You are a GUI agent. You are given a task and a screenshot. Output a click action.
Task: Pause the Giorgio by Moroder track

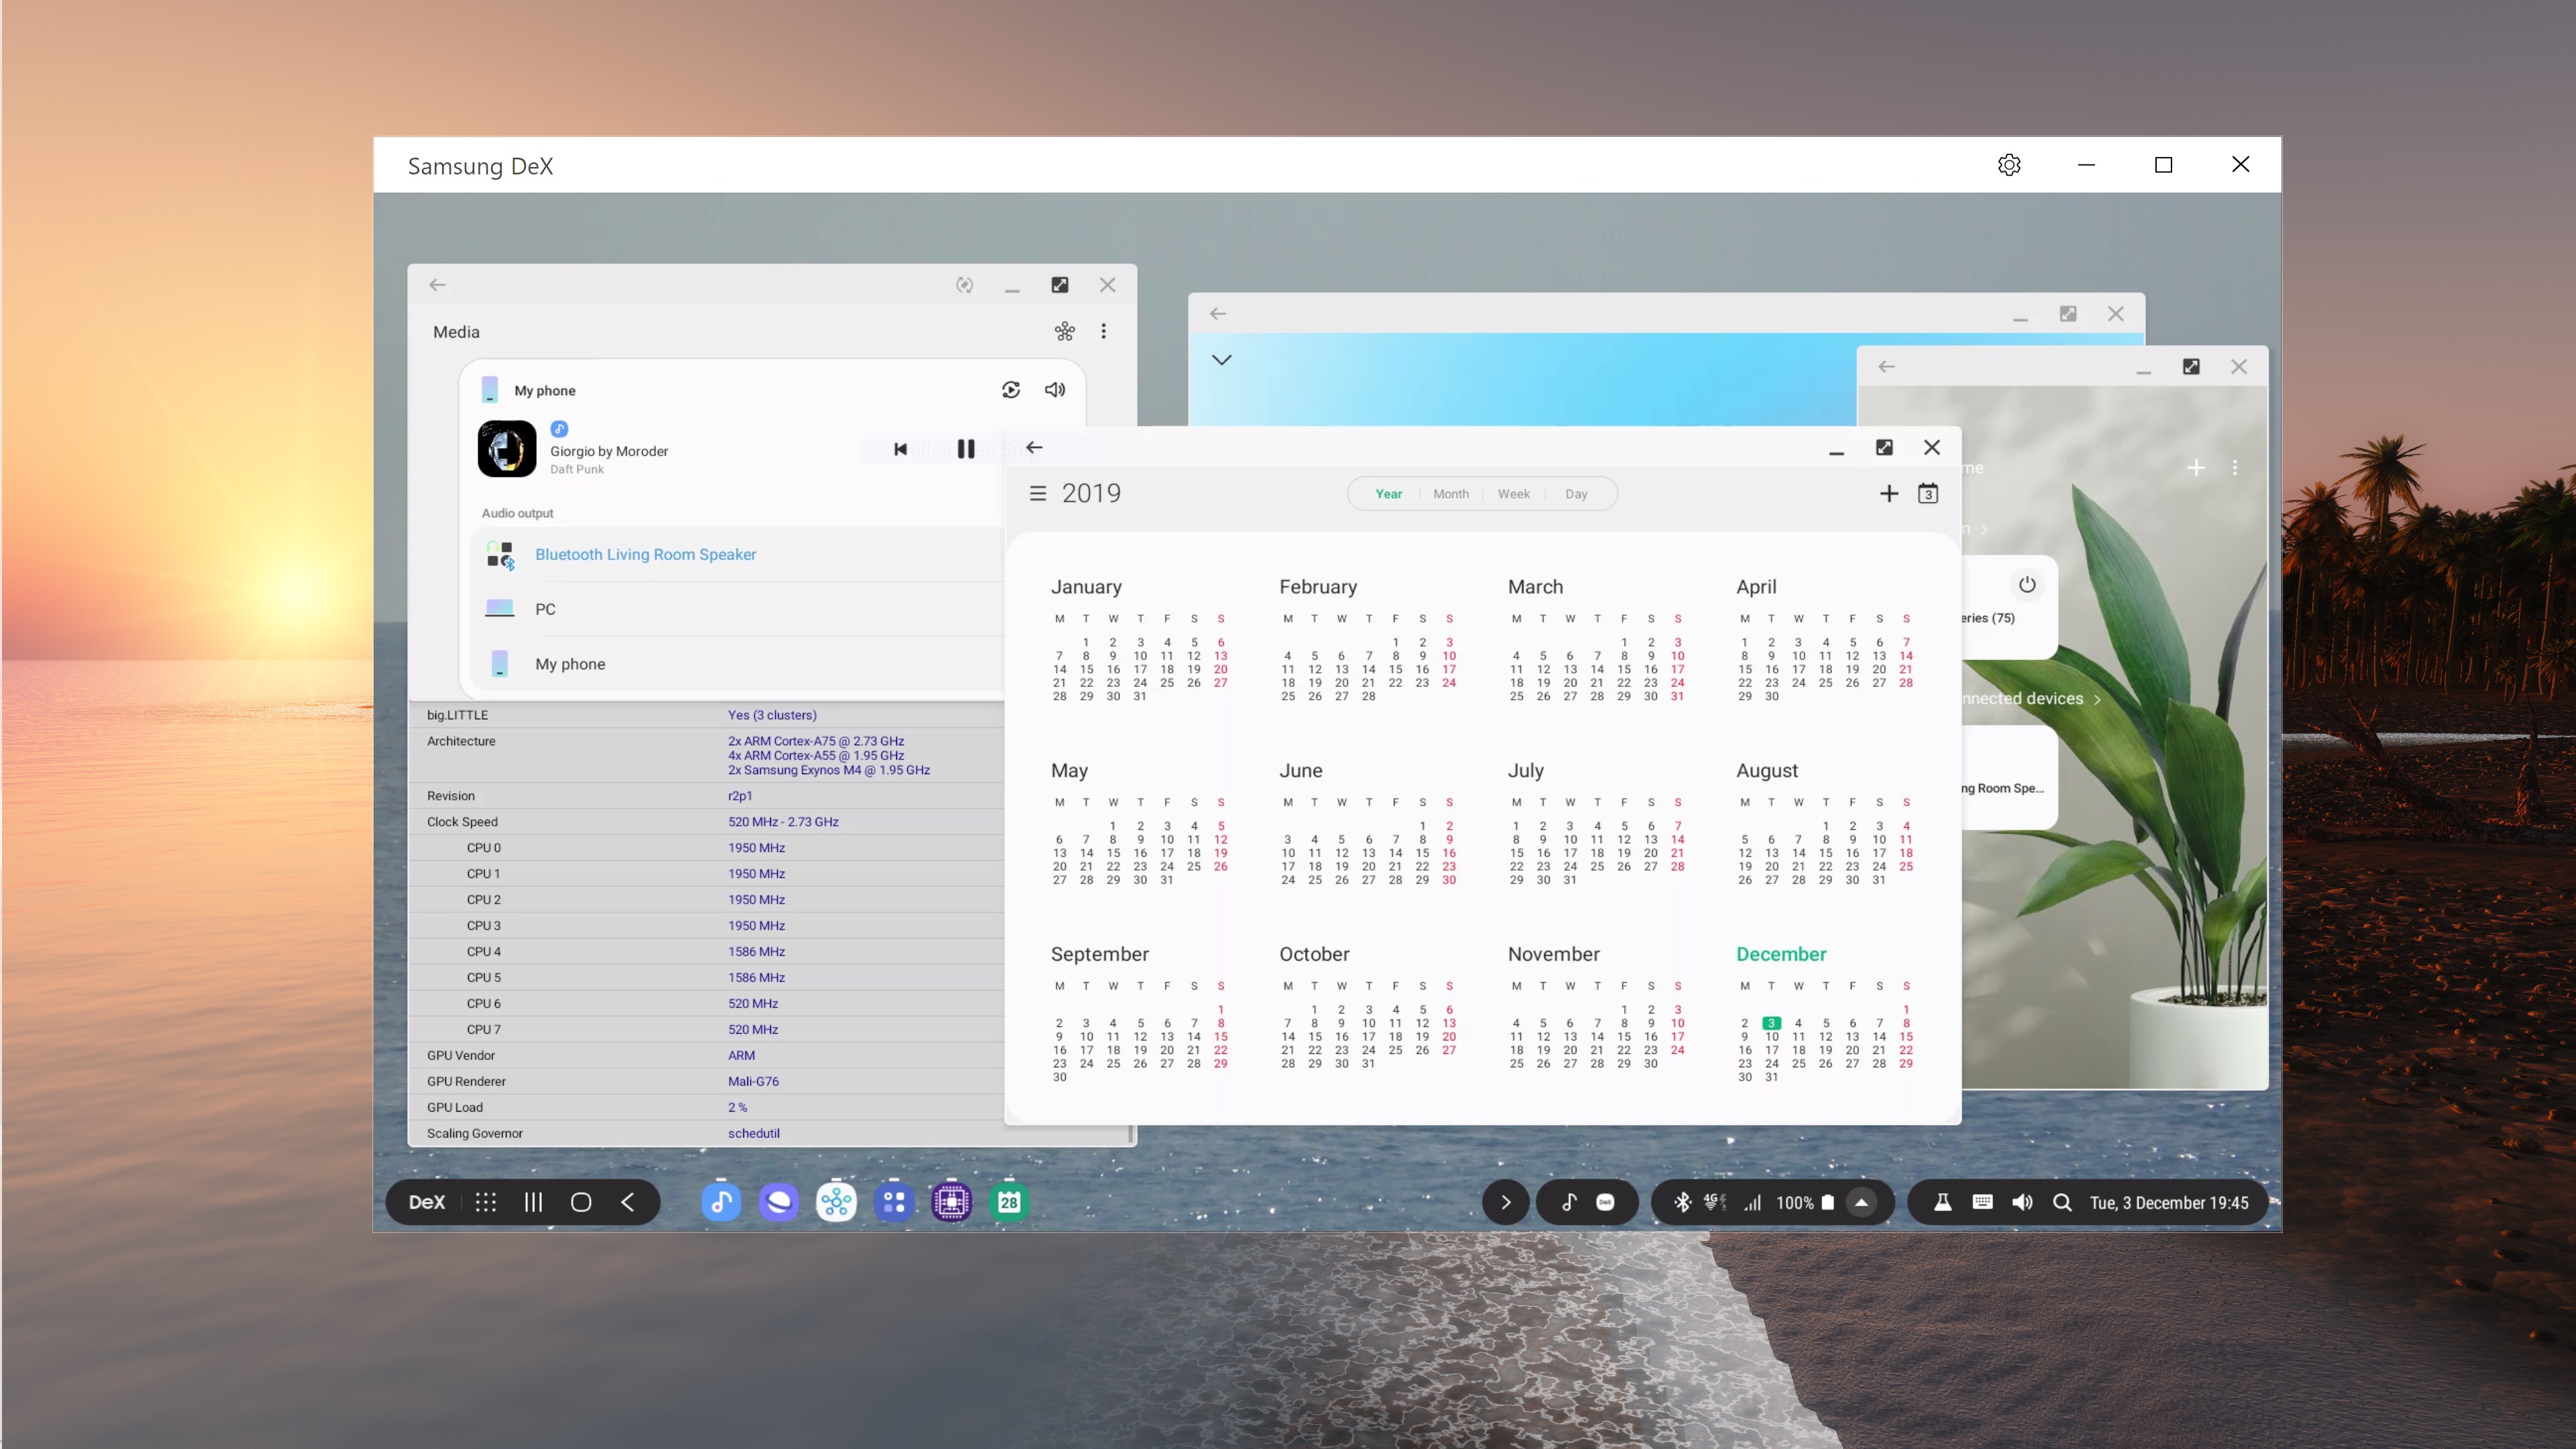coord(965,449)
